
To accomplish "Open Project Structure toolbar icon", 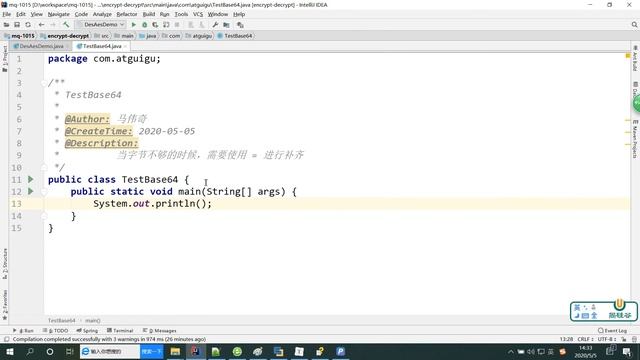I will point(226,25).
